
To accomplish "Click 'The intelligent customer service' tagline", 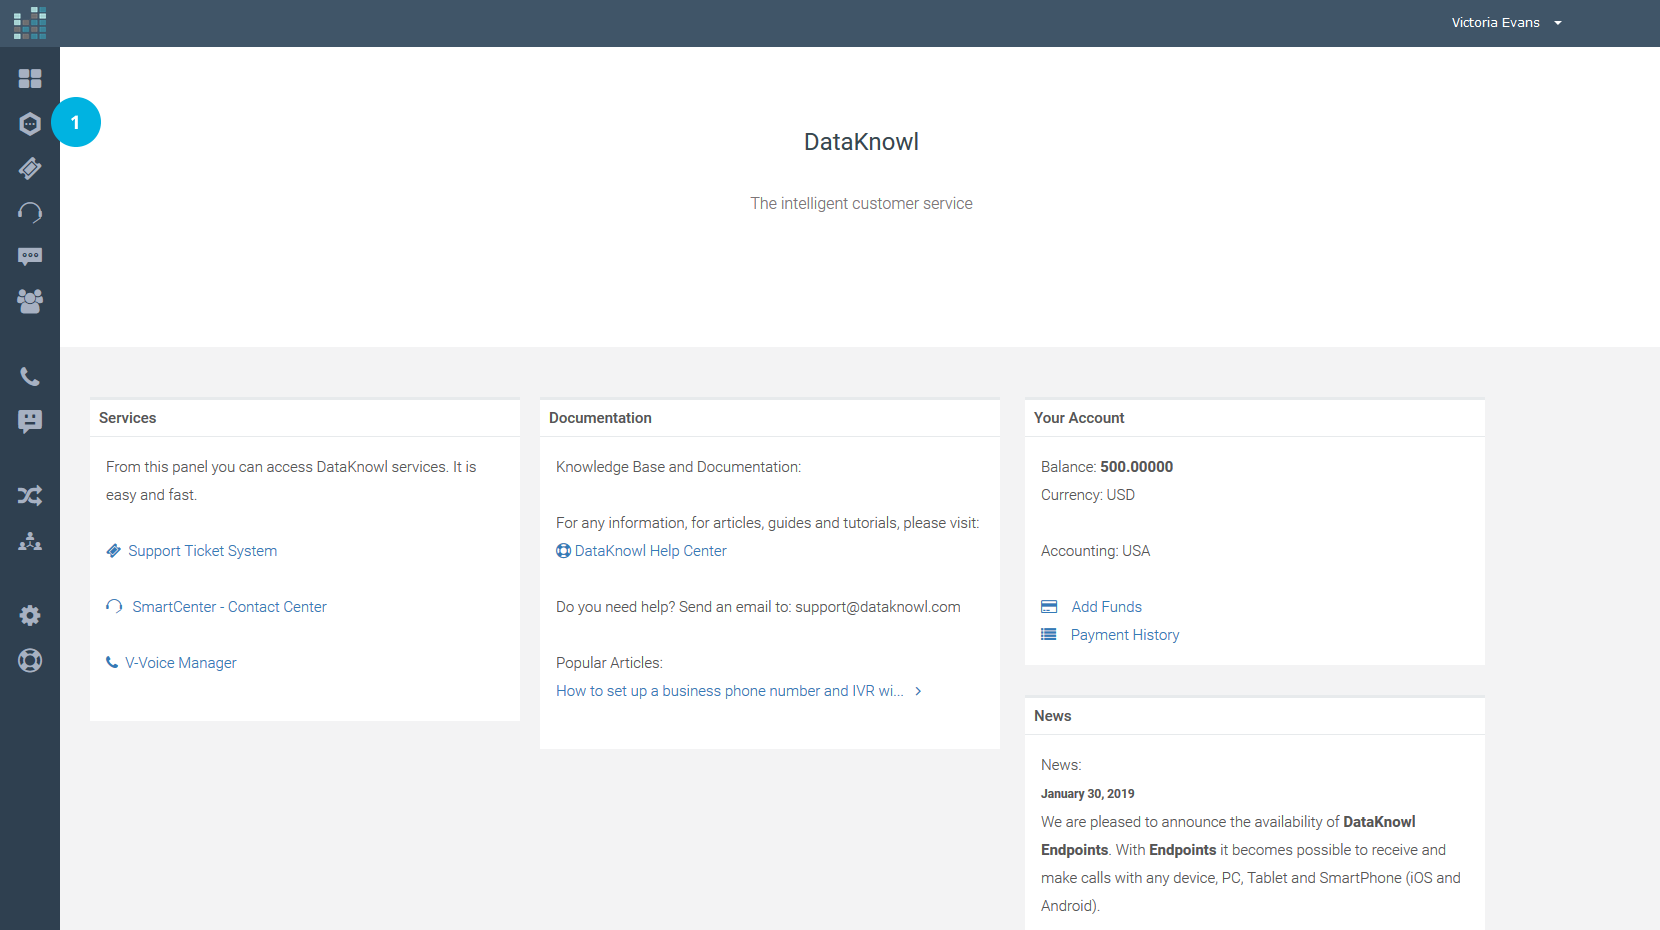I will (x=861, y=204).
